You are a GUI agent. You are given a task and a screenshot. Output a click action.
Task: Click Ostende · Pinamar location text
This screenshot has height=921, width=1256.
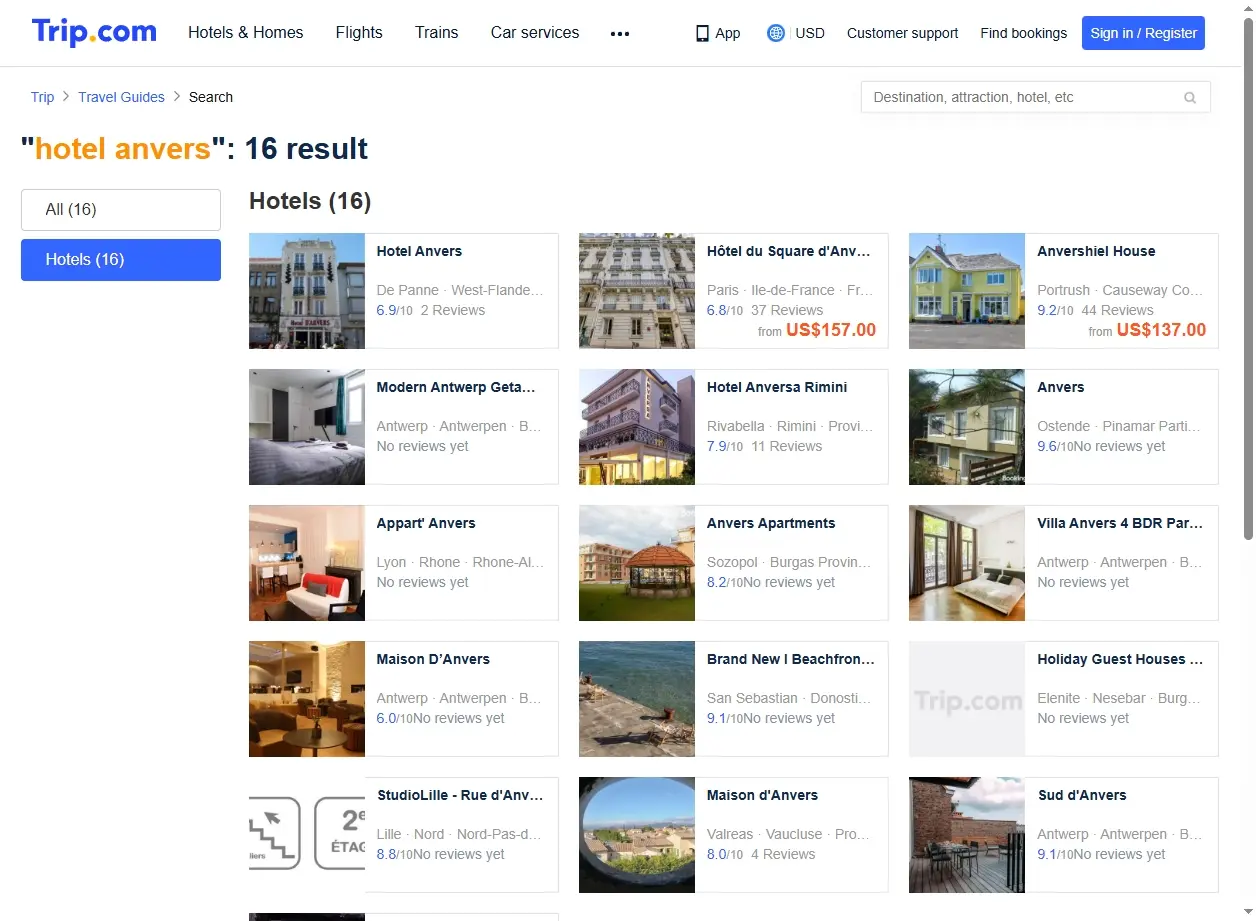(1119, 427)
